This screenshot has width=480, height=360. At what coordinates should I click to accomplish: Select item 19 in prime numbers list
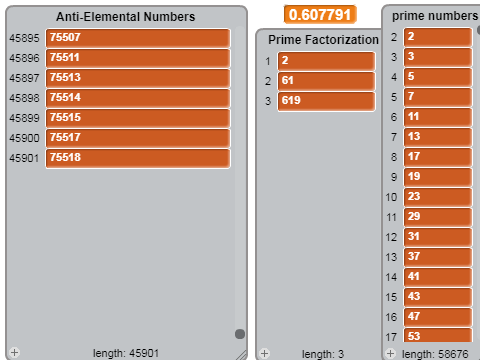(x=438, y=177)
